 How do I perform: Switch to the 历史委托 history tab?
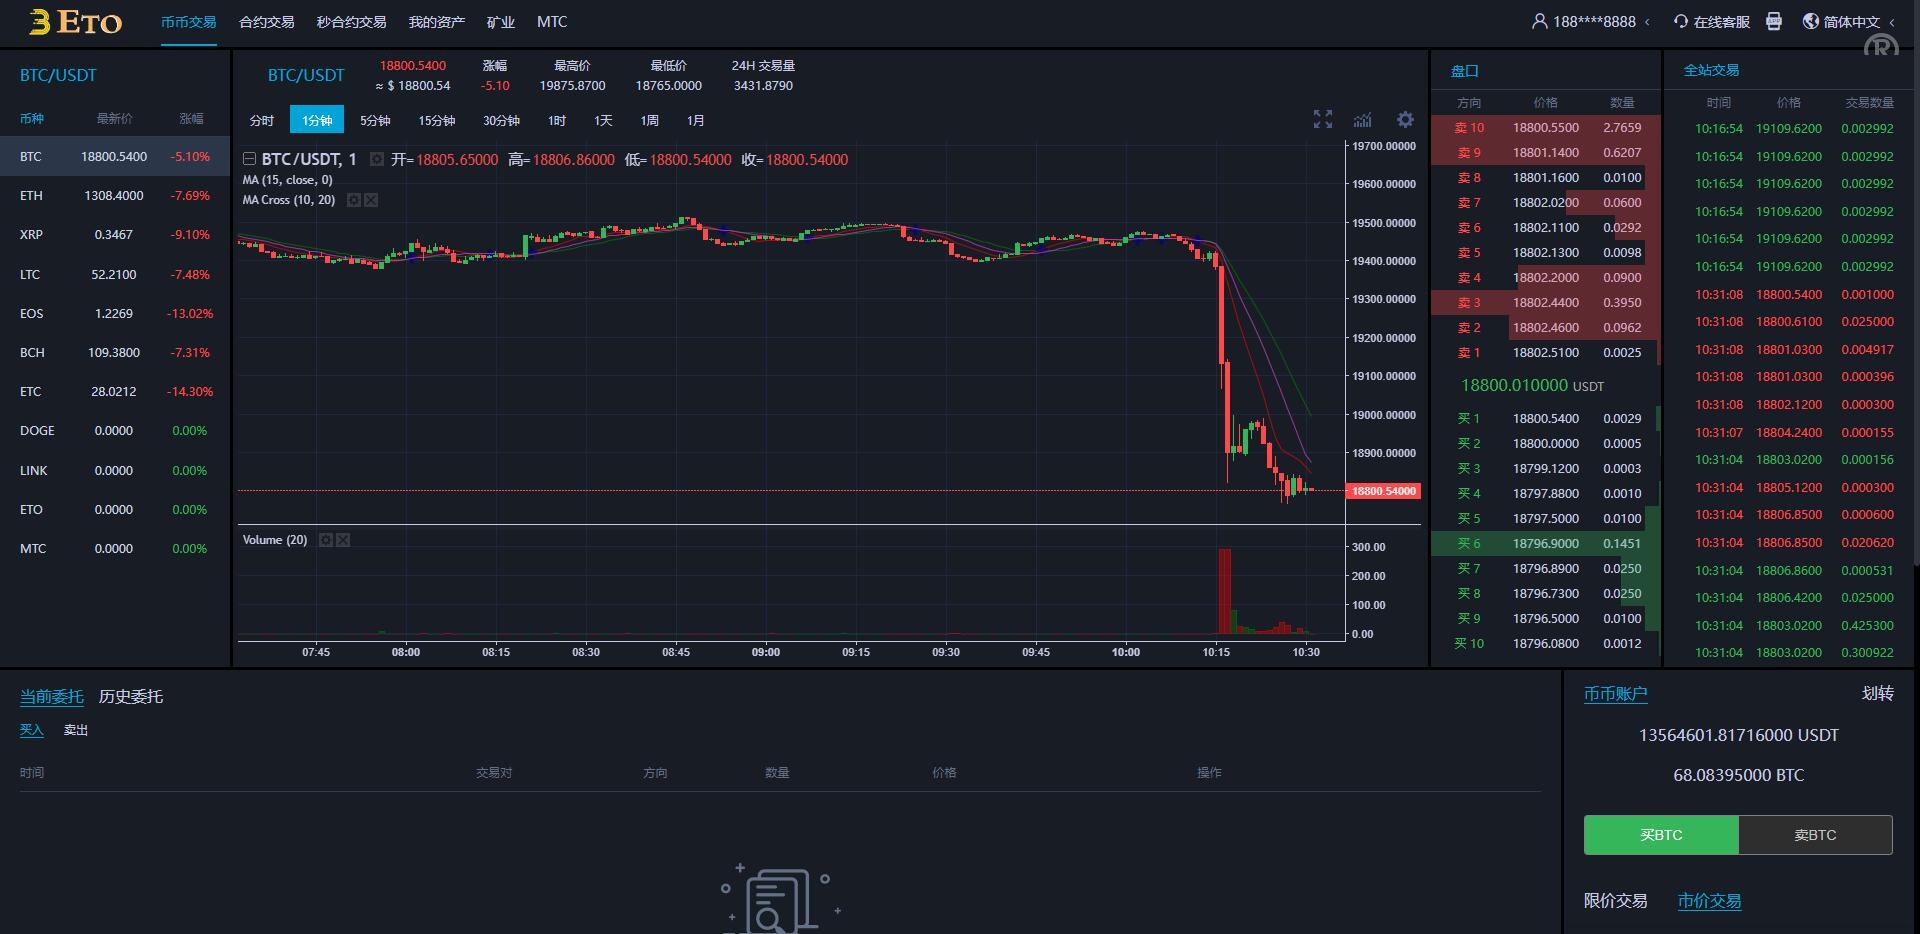tap(130, 696)
